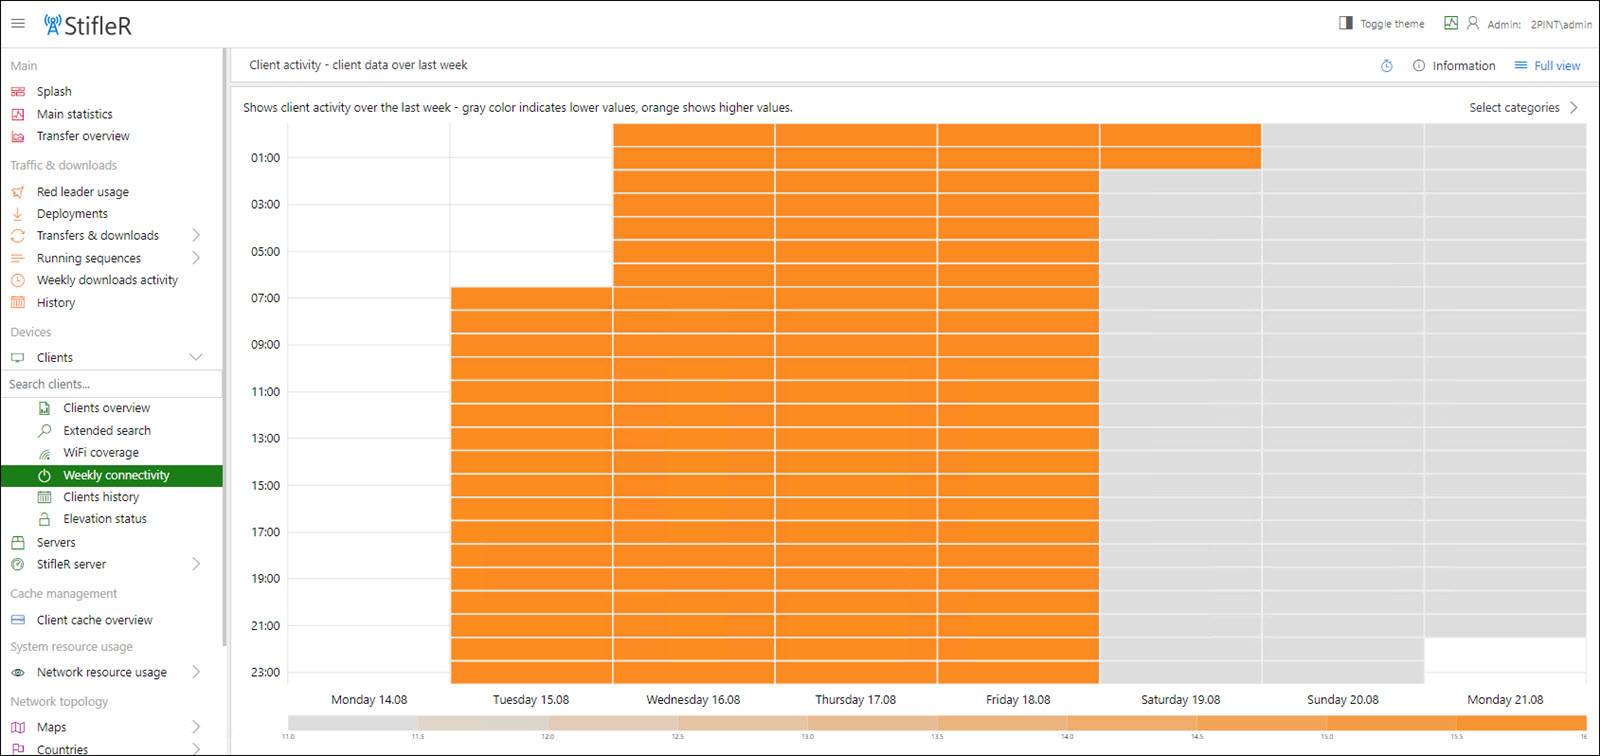Click the Search clients input field
1600x756 pixels.
tap(110, 384)
